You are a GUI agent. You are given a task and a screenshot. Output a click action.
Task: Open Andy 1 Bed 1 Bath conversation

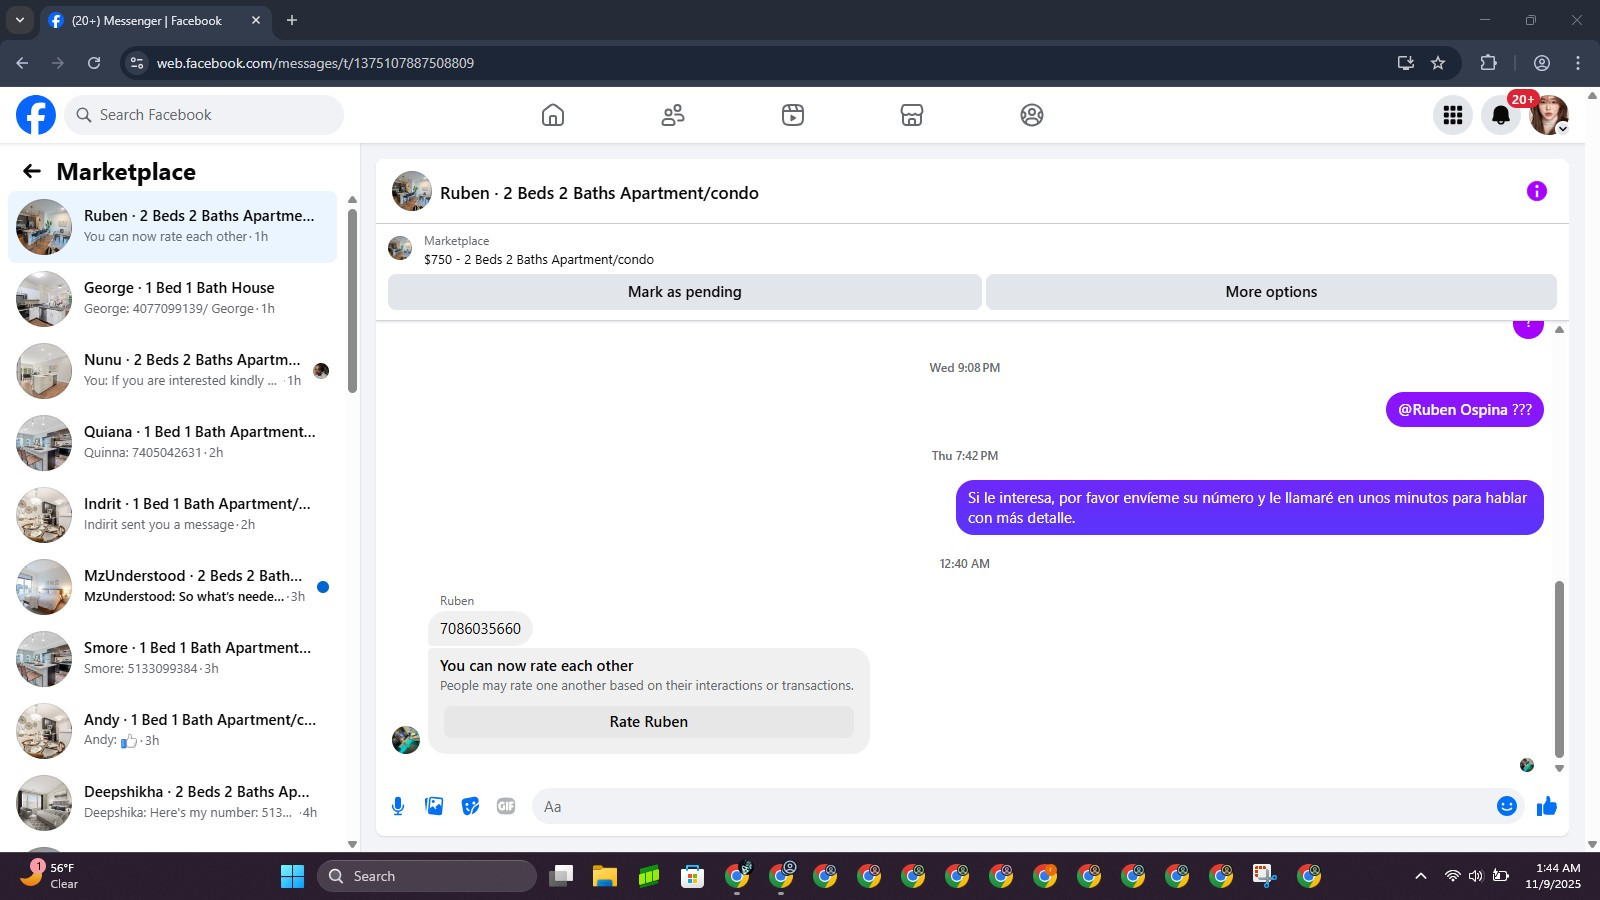(172, 731)
